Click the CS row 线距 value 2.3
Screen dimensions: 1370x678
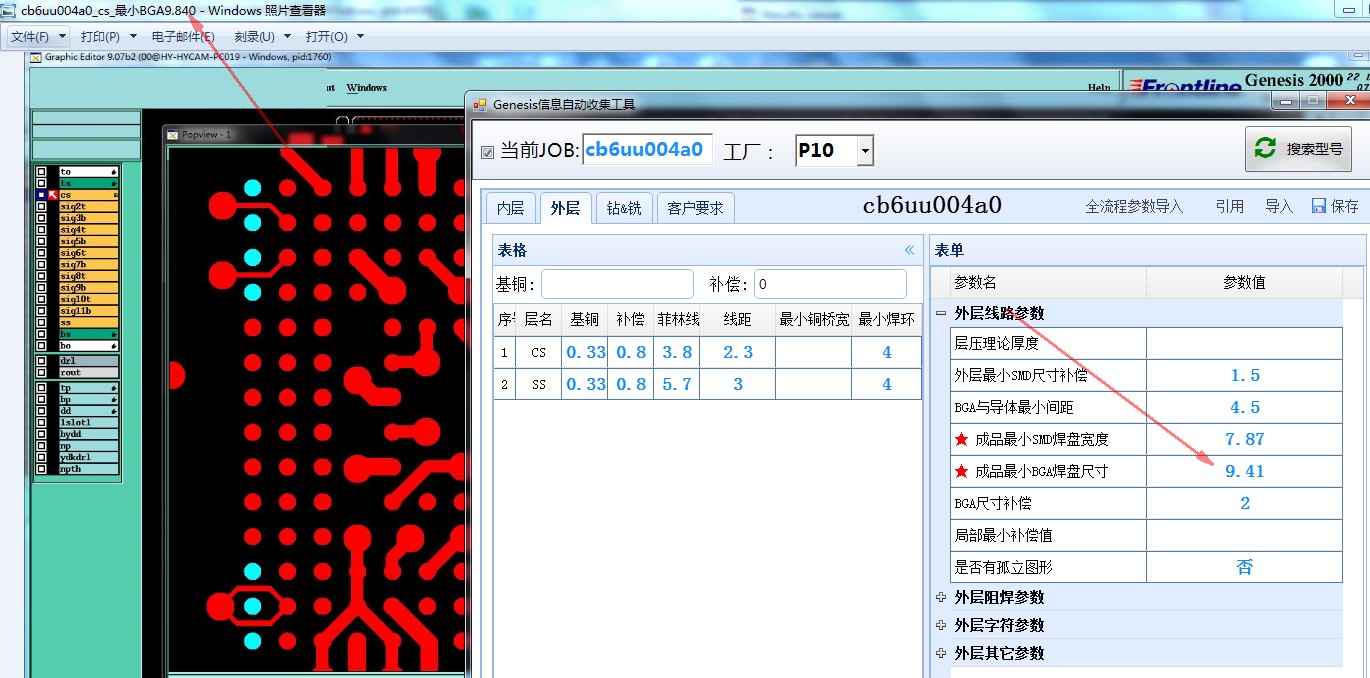coord(738,352)
